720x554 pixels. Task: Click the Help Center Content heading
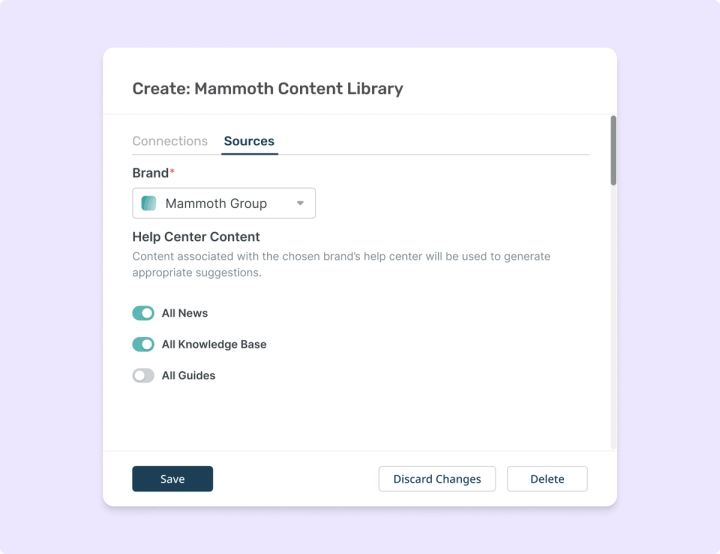(x=196, y=237)
